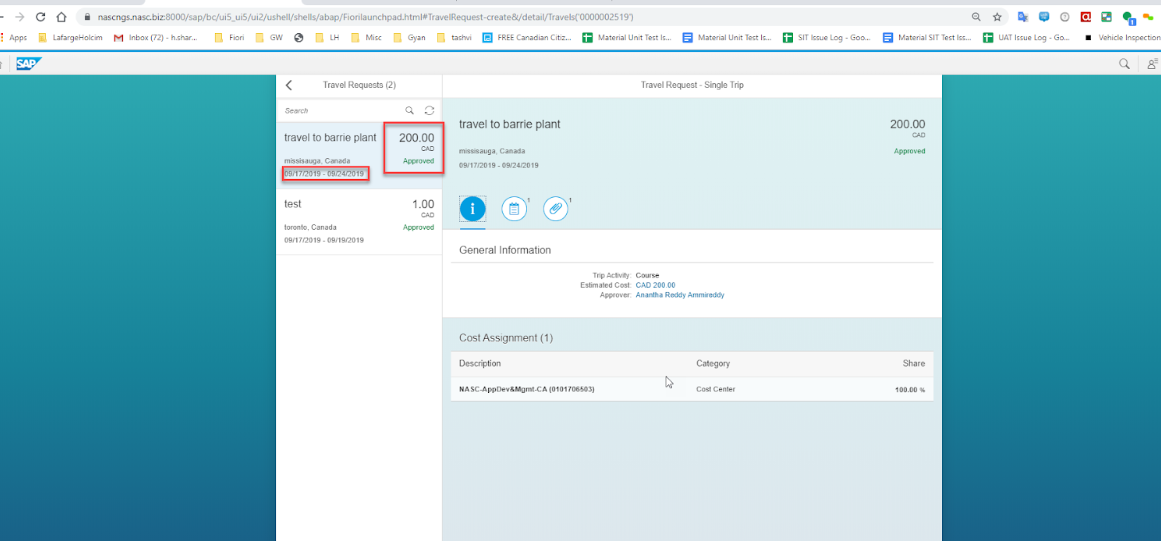Open the Notes tab icon
This screenshot has height=541, width=1161.
(x=514, y=209)
